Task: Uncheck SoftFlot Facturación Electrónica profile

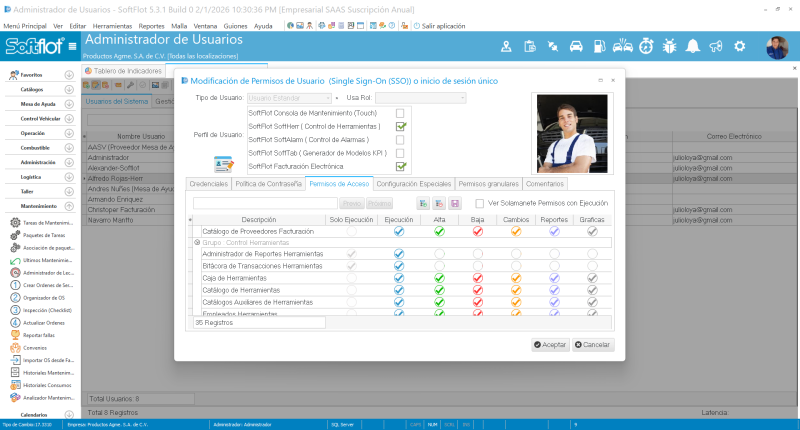Action: [401, 166]
